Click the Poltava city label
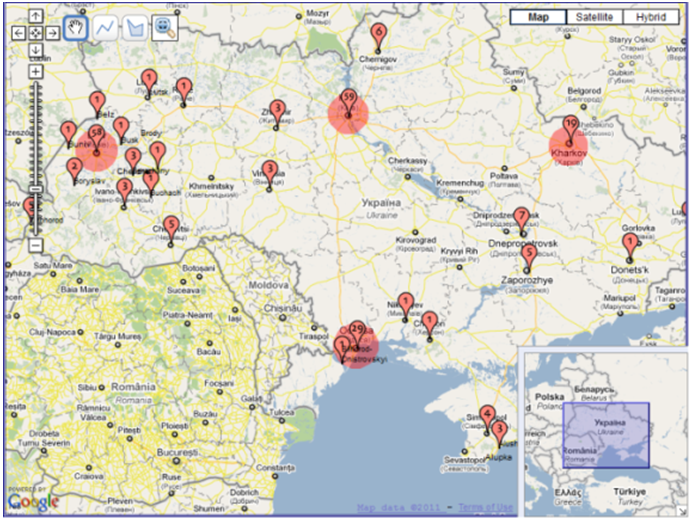Image resolution: width=692 pixels, height=521 pixels. (x=504, y=176)
